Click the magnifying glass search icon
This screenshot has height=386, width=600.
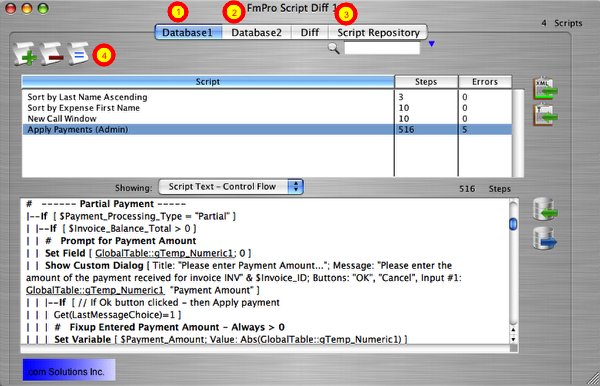[x=334, y=48]
